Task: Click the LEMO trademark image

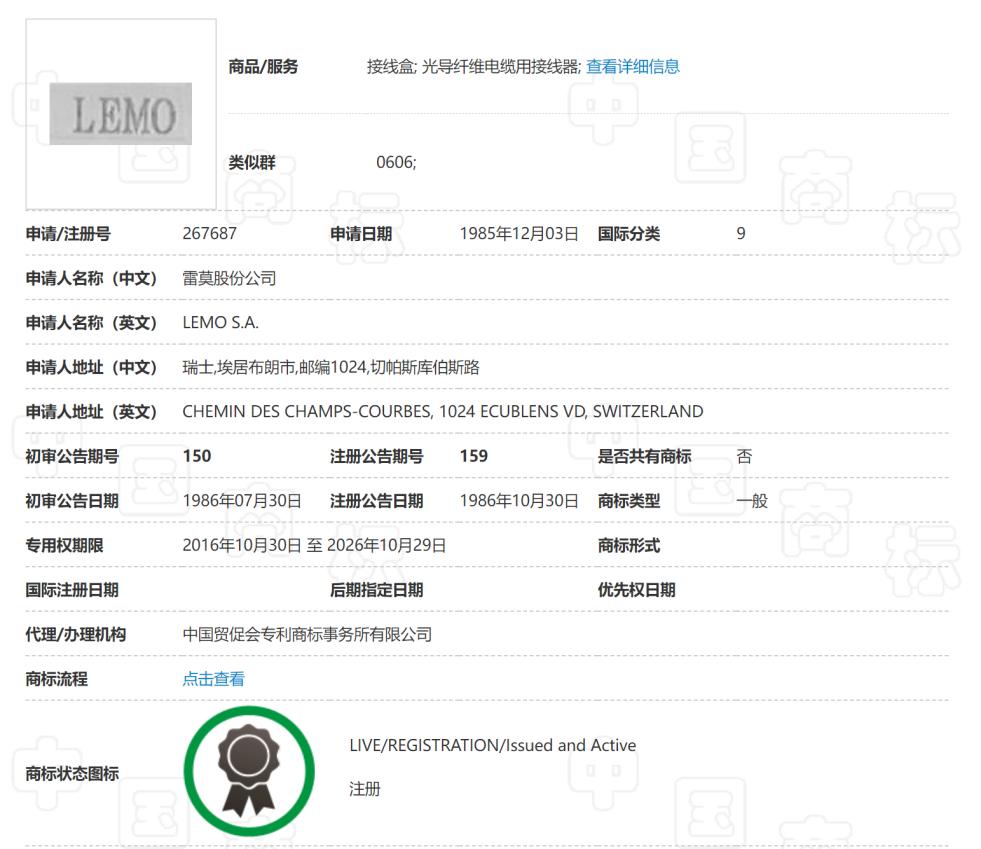Action: click(118, 112)
